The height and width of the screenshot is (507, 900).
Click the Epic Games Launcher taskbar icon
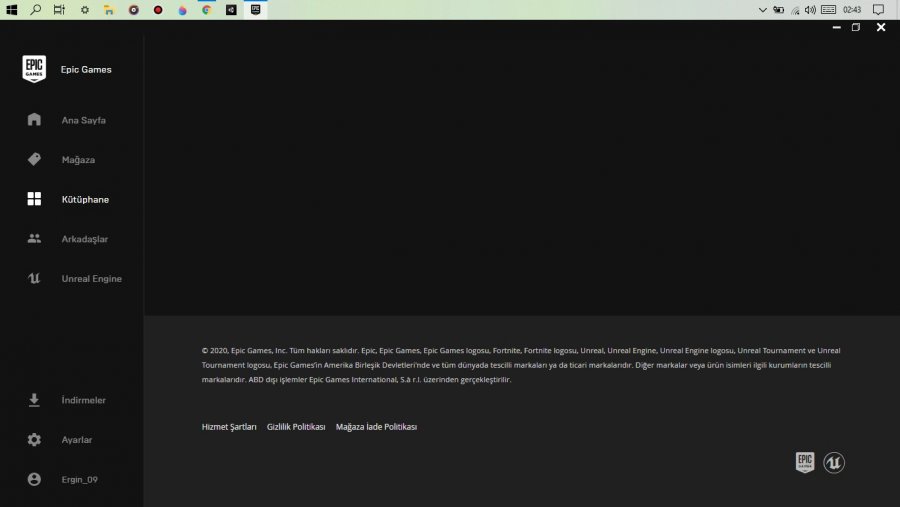pyautogui.click(x=255, y=10)
